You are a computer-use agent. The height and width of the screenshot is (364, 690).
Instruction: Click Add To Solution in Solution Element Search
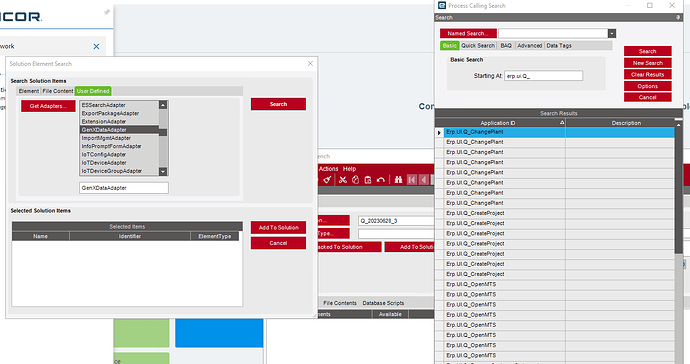[278, 228]
